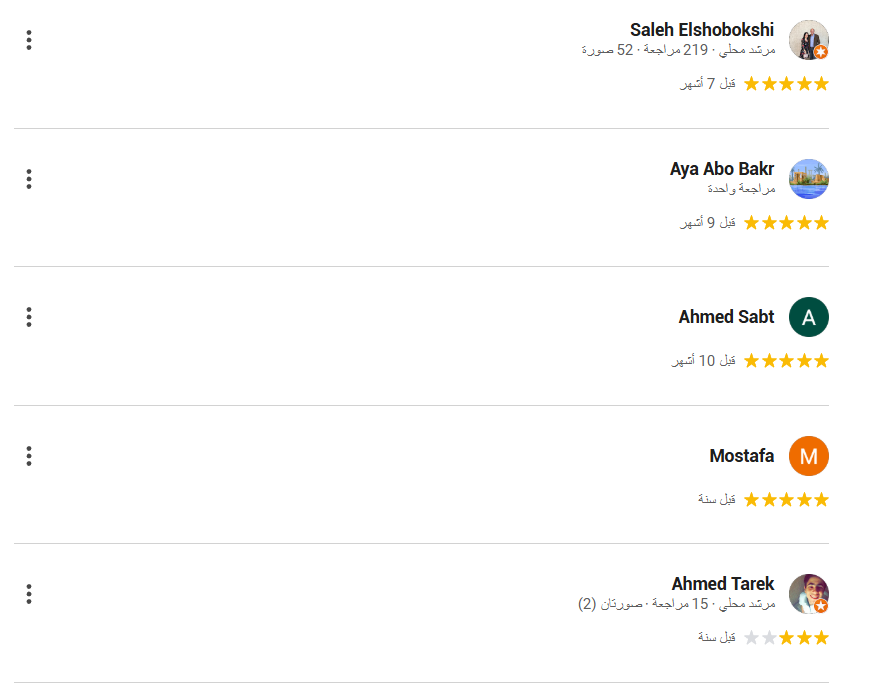Click Saleh Elshobokshi's five-star rating
The height and width of the screenshot is (690, 871).
(x=786, y=84)
